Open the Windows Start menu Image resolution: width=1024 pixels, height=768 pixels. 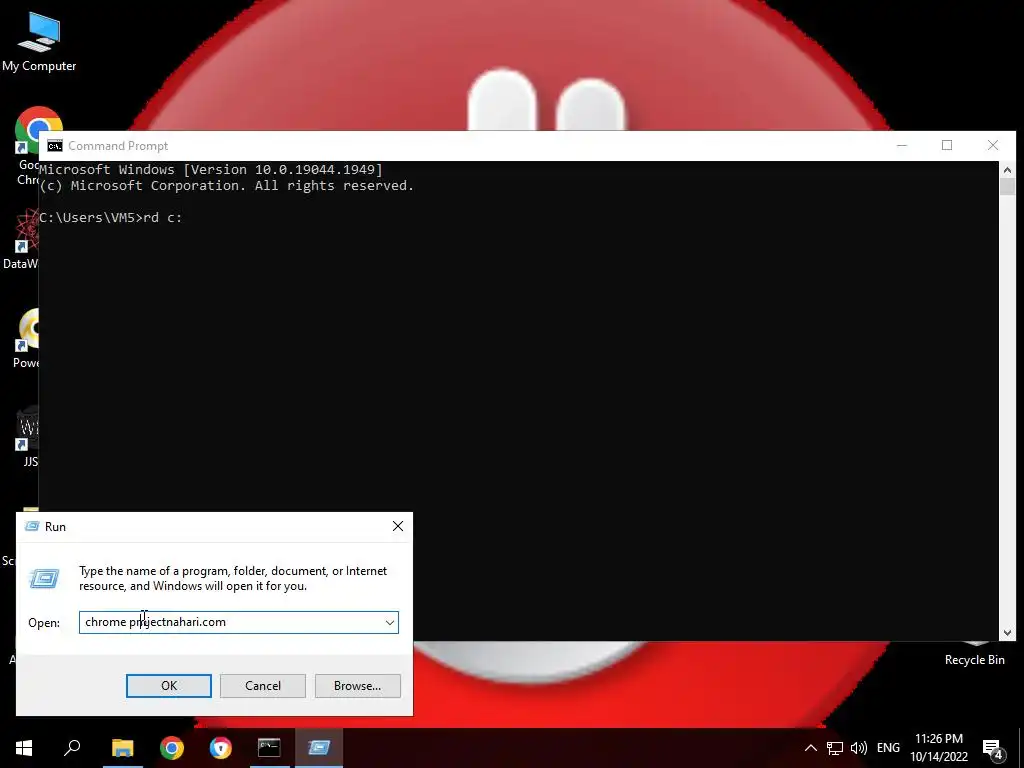pos(24,748)
